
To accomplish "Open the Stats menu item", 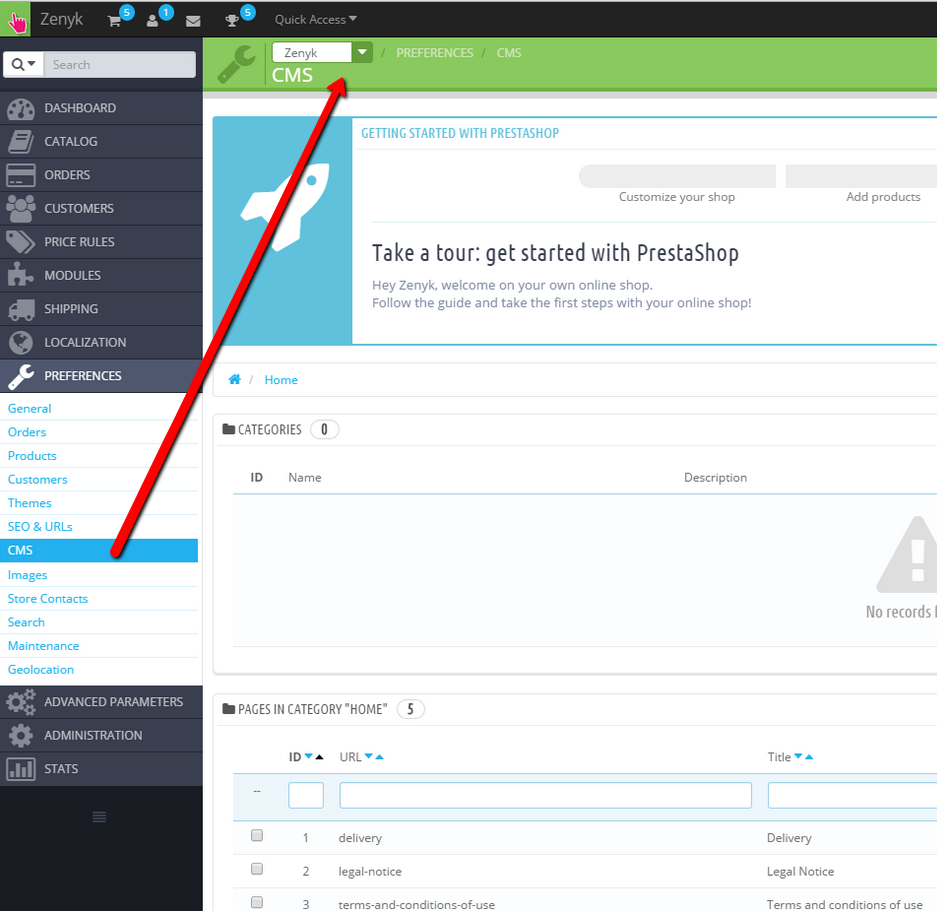I will [101, 769].
